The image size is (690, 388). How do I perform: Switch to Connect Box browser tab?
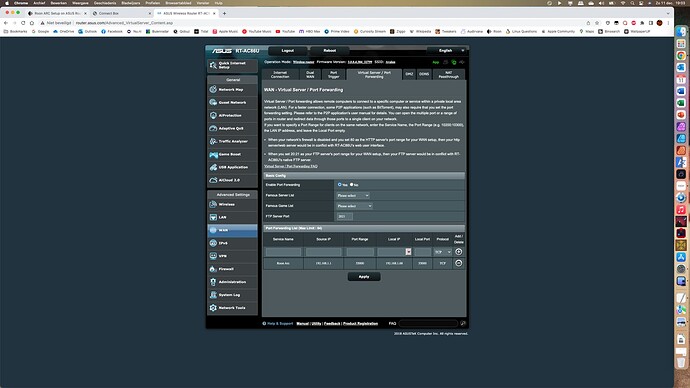(120, 13)
